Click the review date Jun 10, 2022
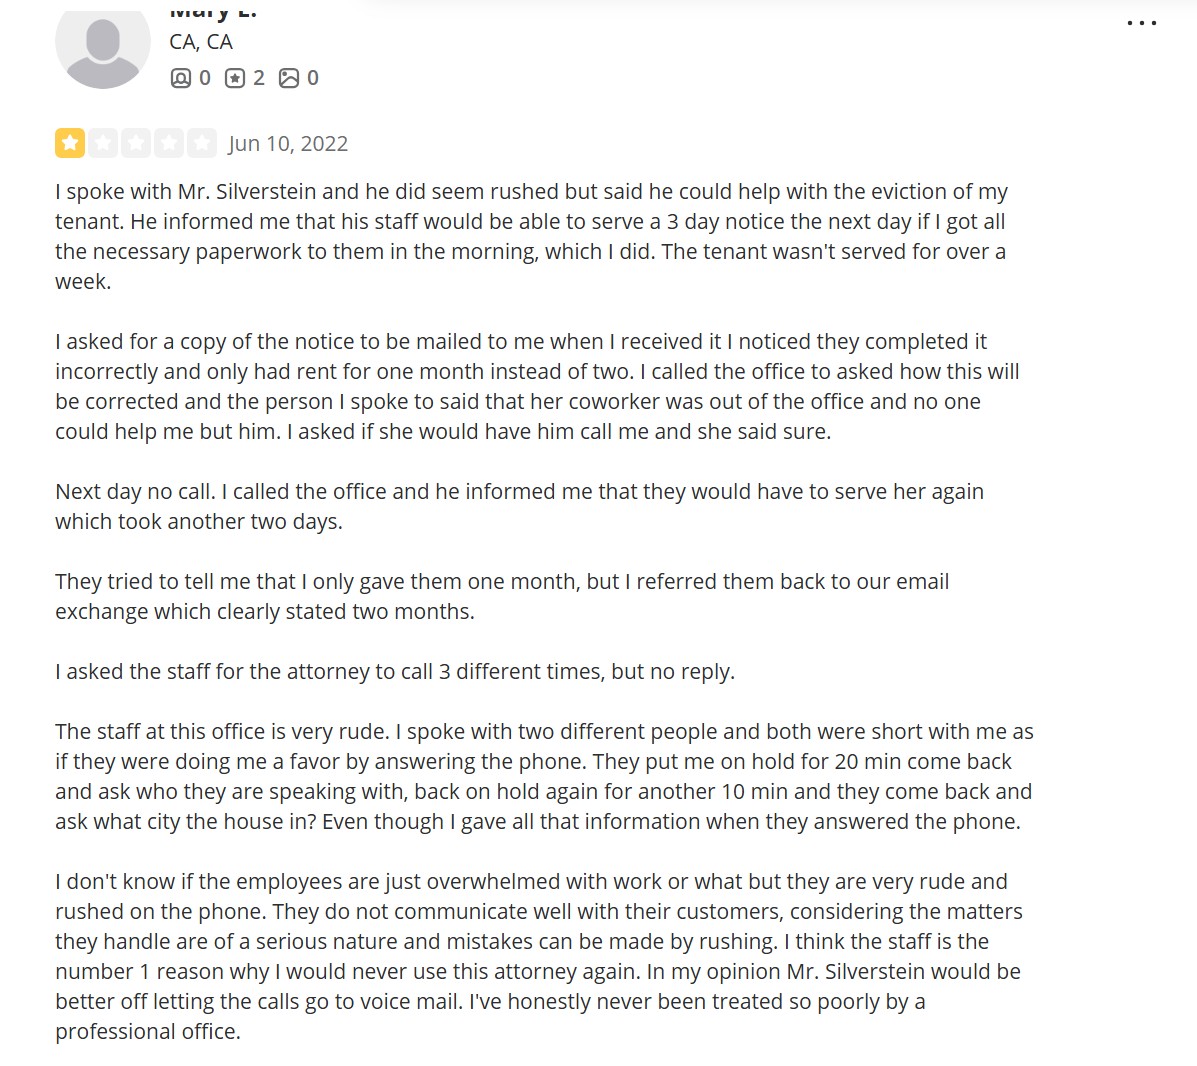The height and width of the screenshot is (1066, 1197). [x=288, y=144]
